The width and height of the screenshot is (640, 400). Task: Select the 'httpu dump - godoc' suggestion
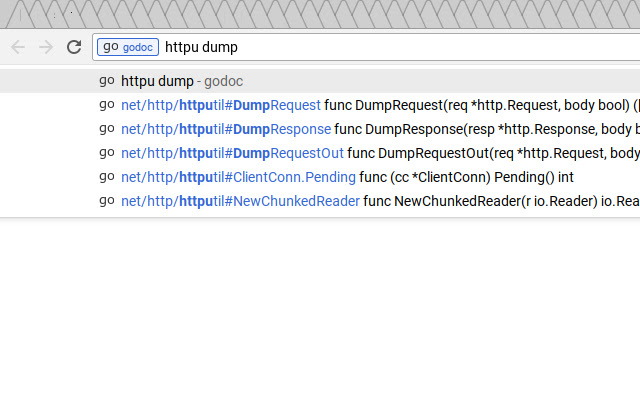click(x=320, y=81)
